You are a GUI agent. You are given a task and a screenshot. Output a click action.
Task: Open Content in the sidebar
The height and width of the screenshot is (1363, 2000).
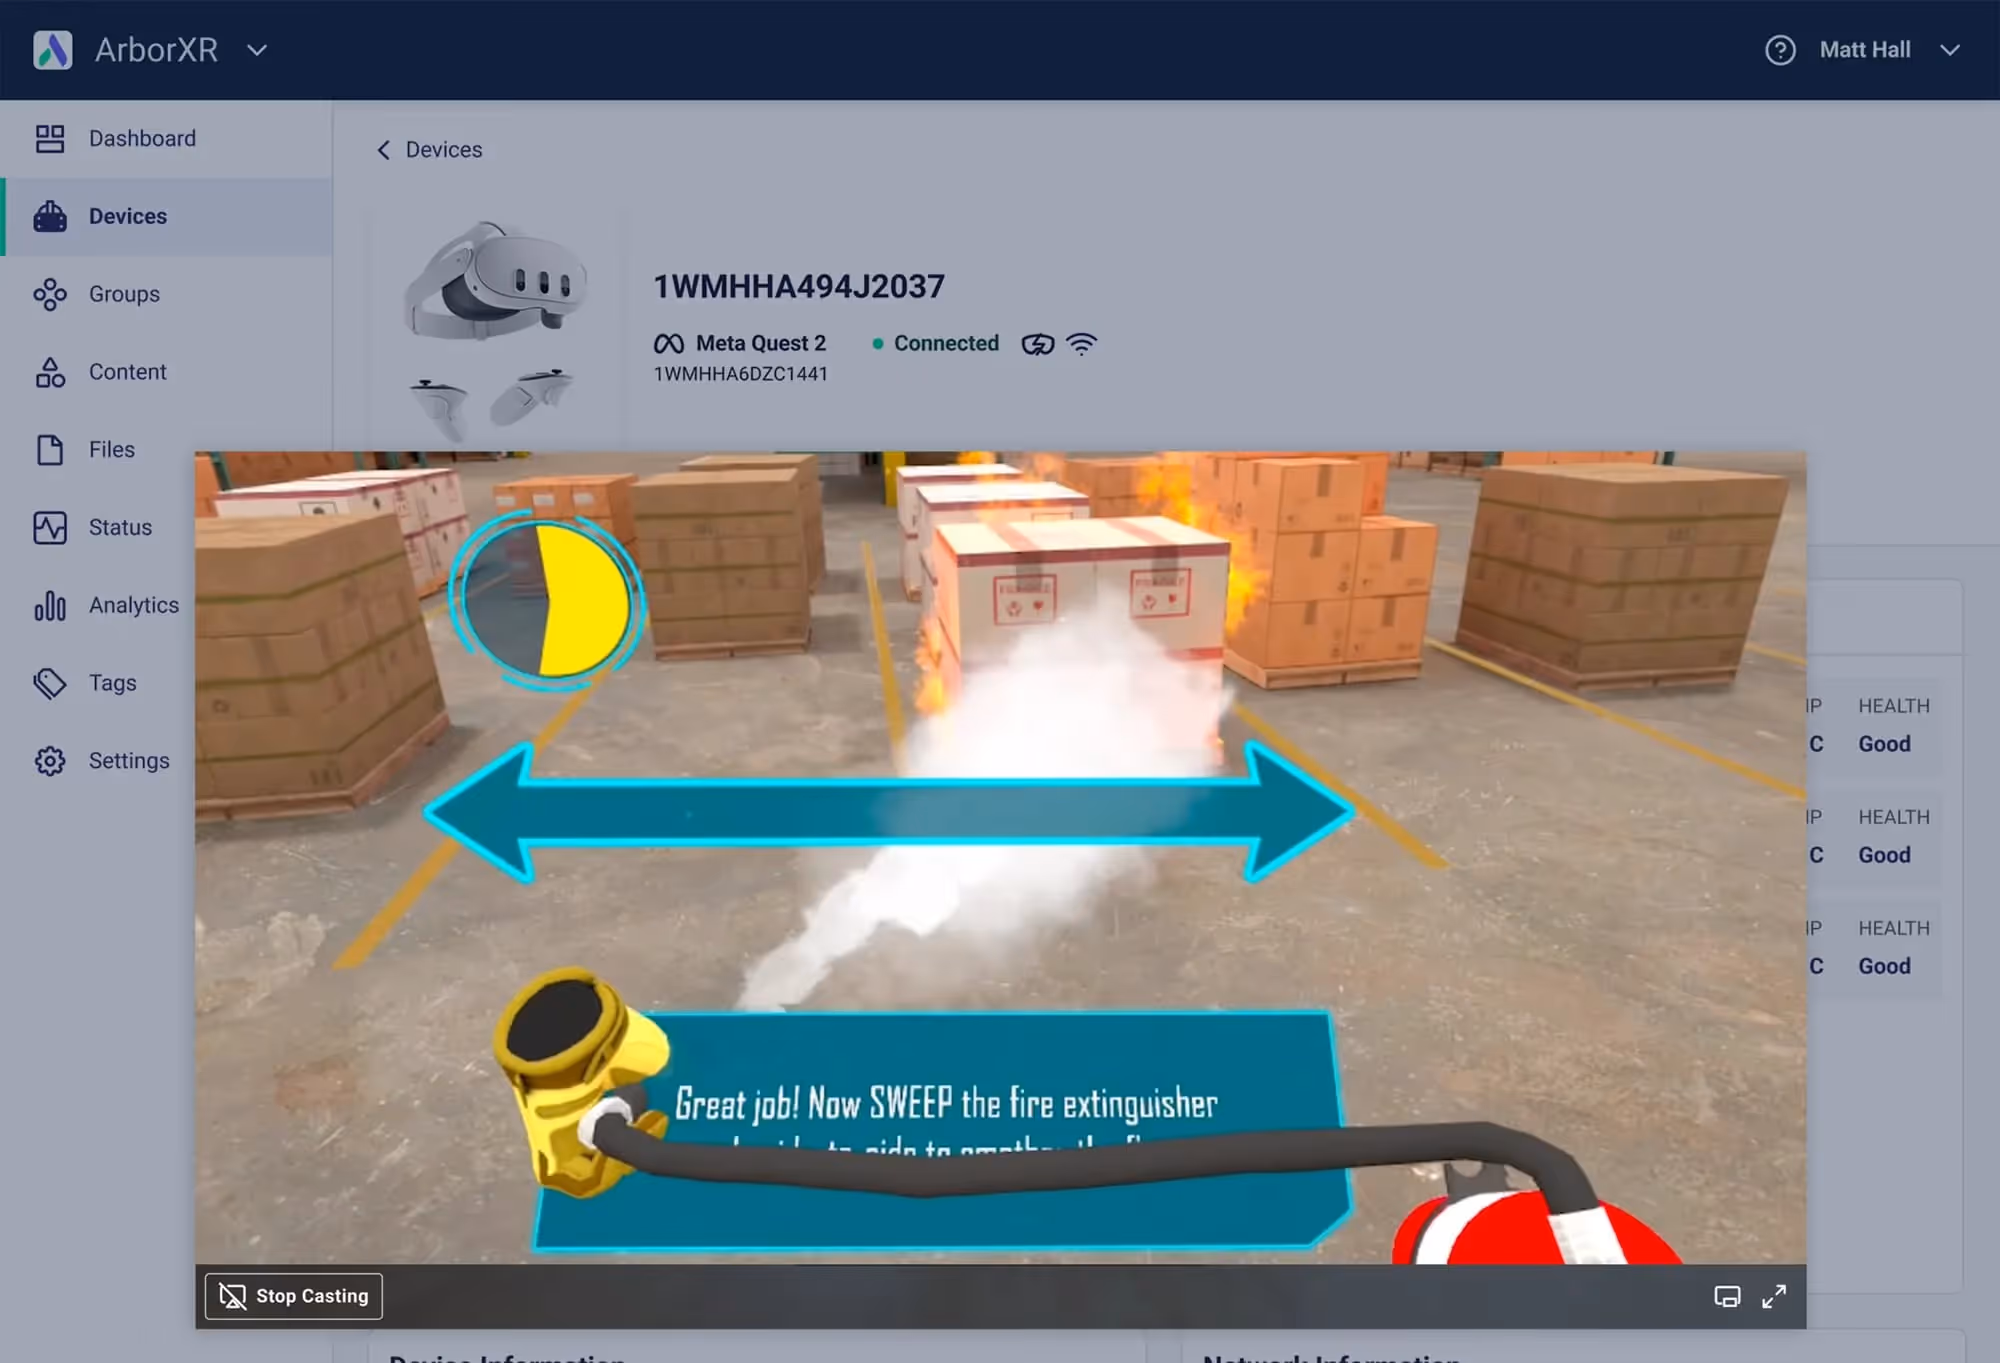coord(166,372)
